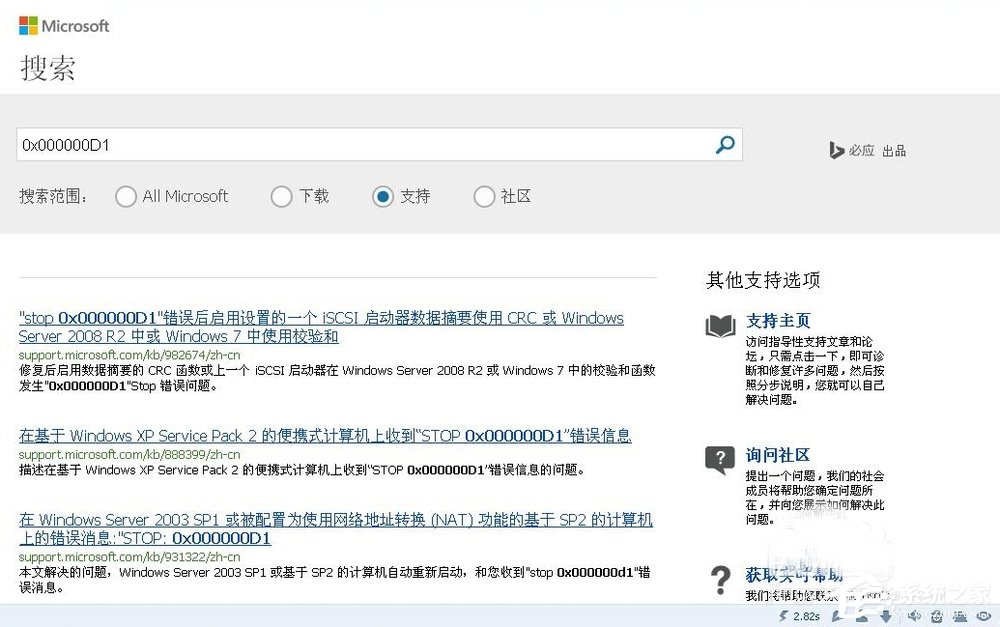Select the All Microsoft search scope

[126, 197]
